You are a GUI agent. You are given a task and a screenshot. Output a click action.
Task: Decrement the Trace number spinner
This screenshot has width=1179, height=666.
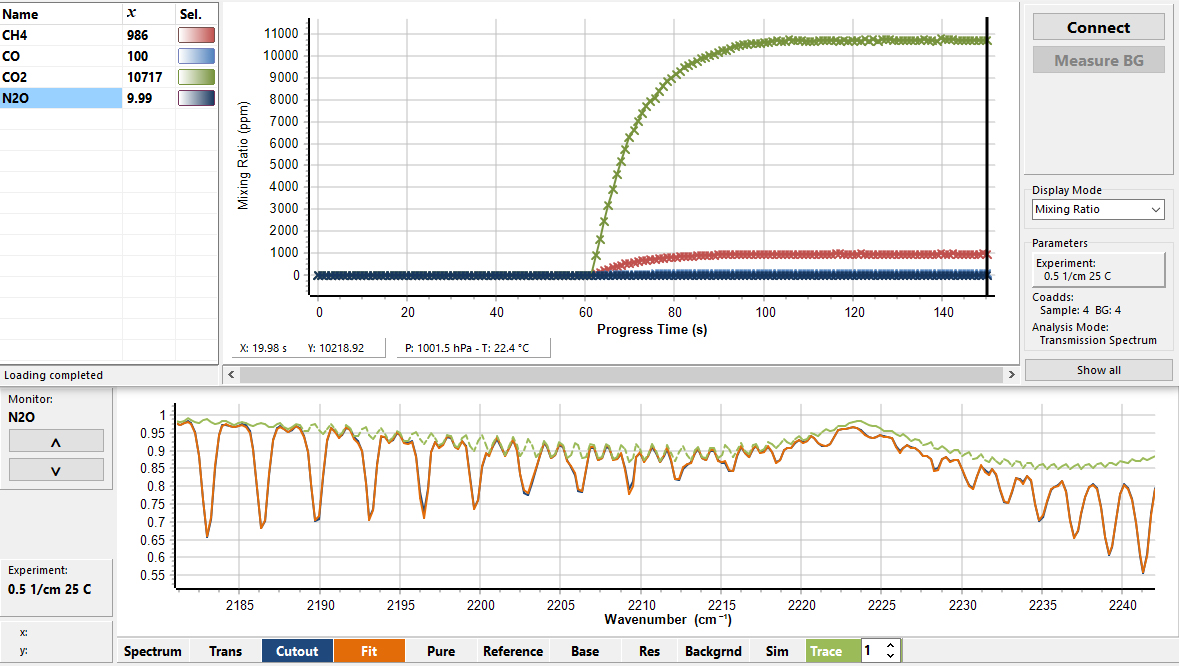890,656
